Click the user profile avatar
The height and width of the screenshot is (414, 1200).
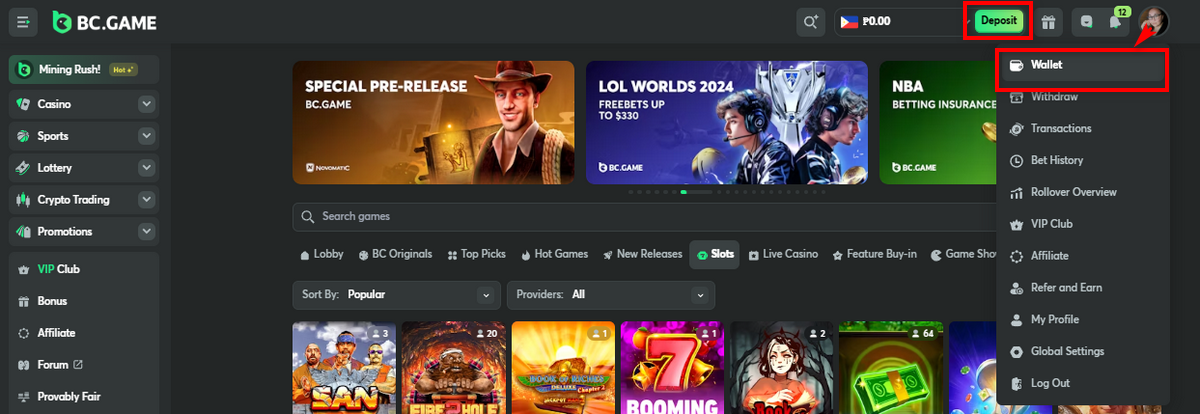point(1153,21)
